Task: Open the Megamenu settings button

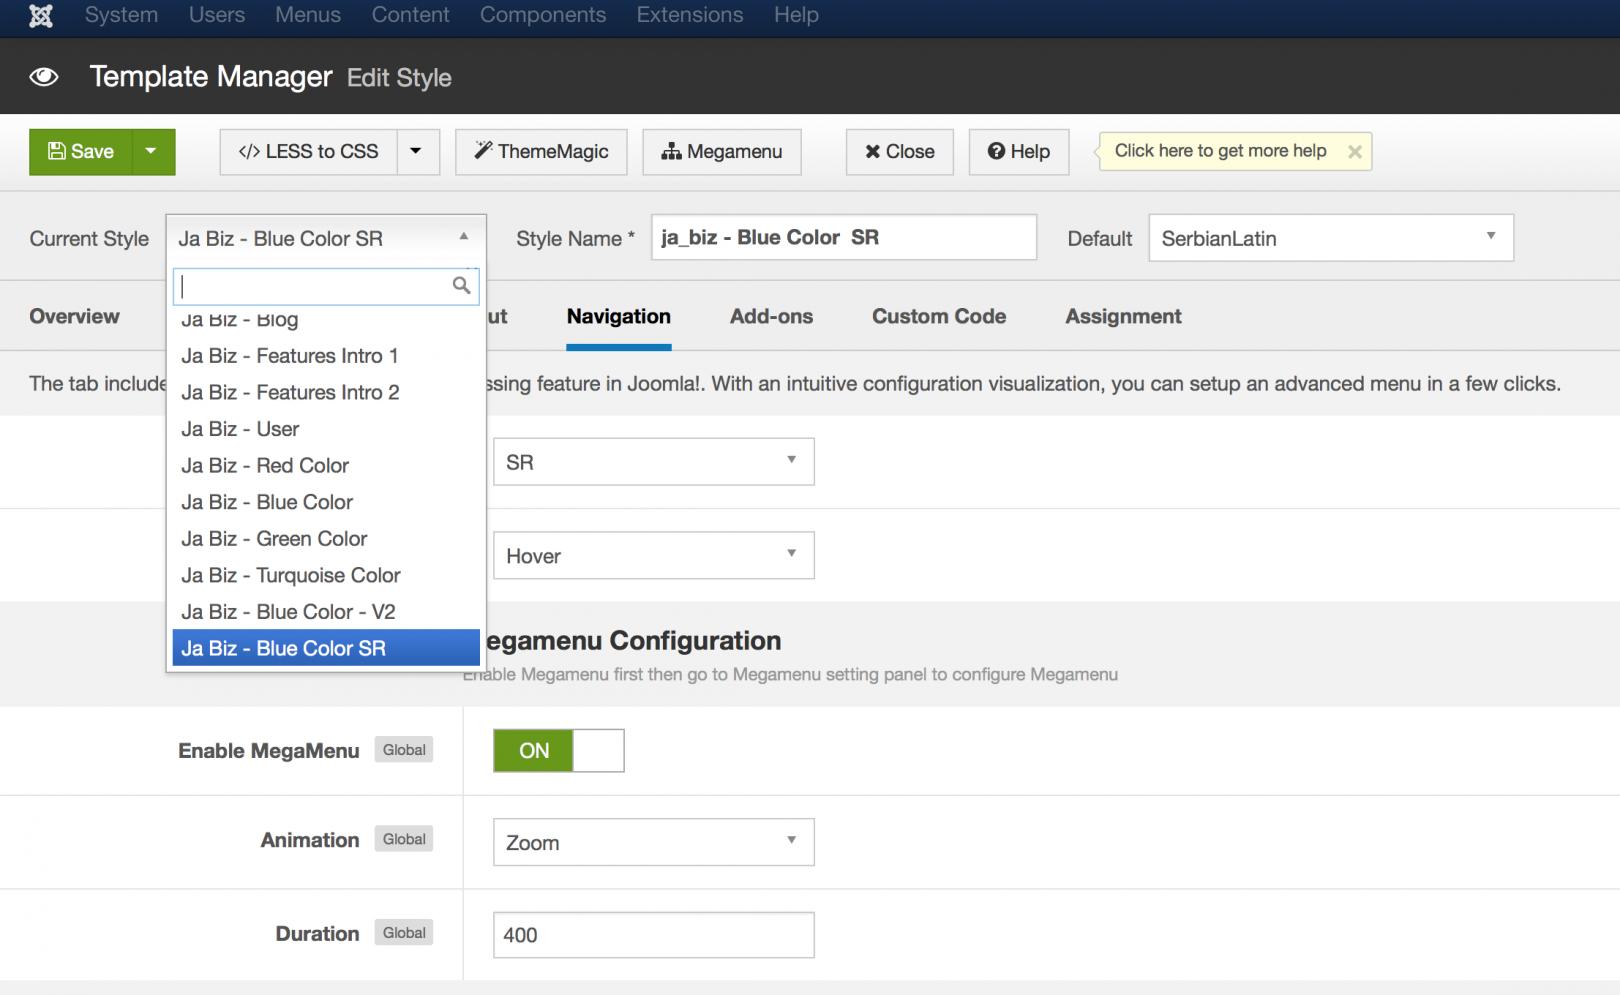Action: (722, 152)
